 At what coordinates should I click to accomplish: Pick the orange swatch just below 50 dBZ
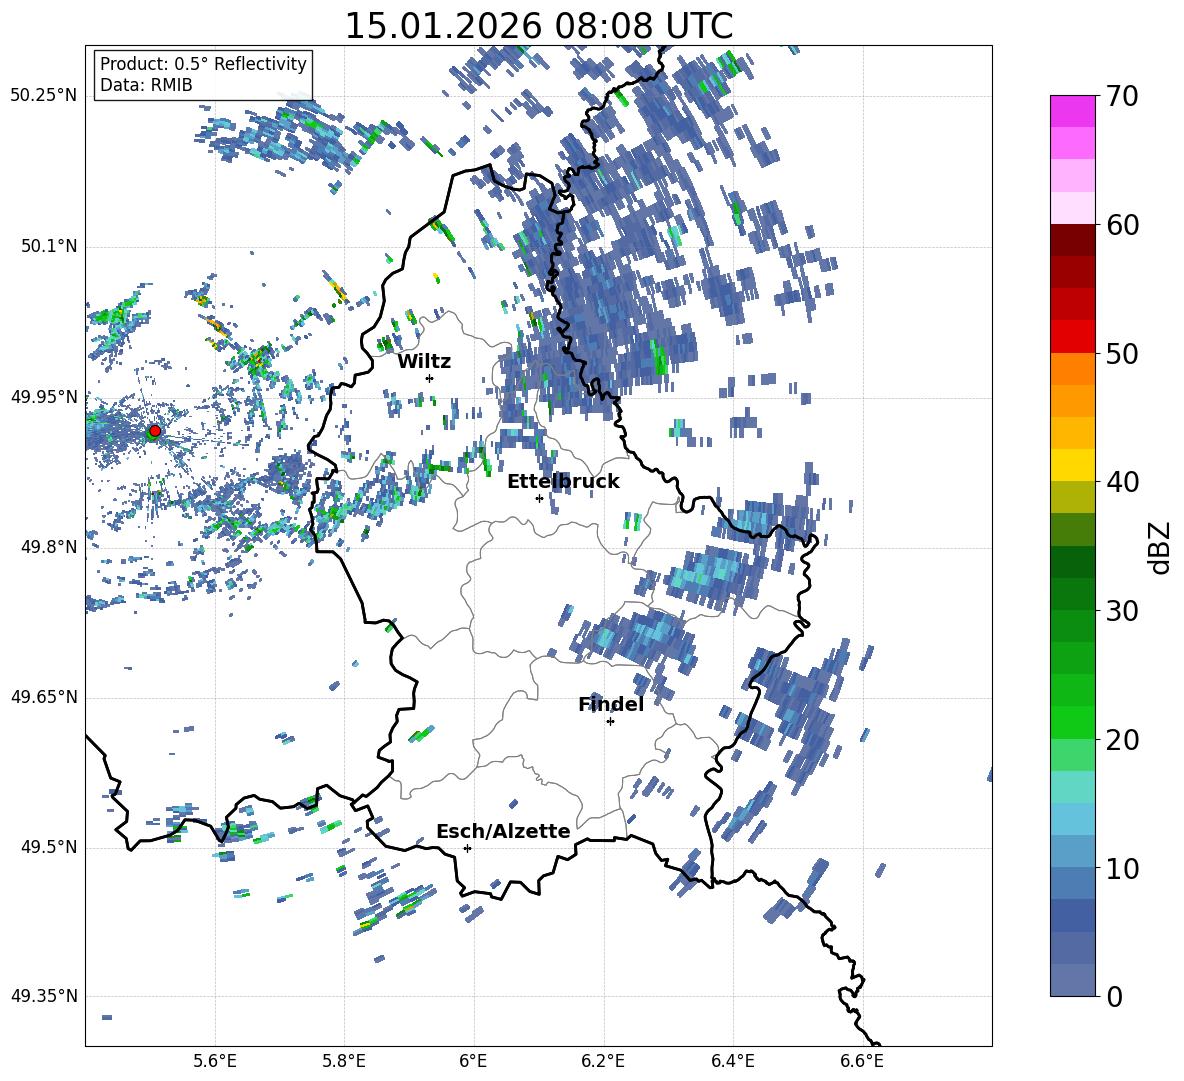pyautogui.click(x=1072, y=368)
